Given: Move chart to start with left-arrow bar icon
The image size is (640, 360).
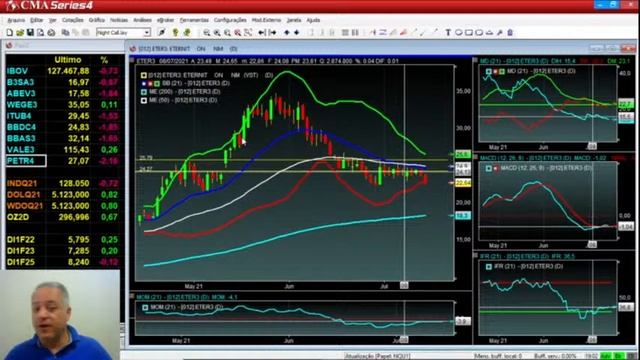Looking at the screenshot, I should [262, 33].
